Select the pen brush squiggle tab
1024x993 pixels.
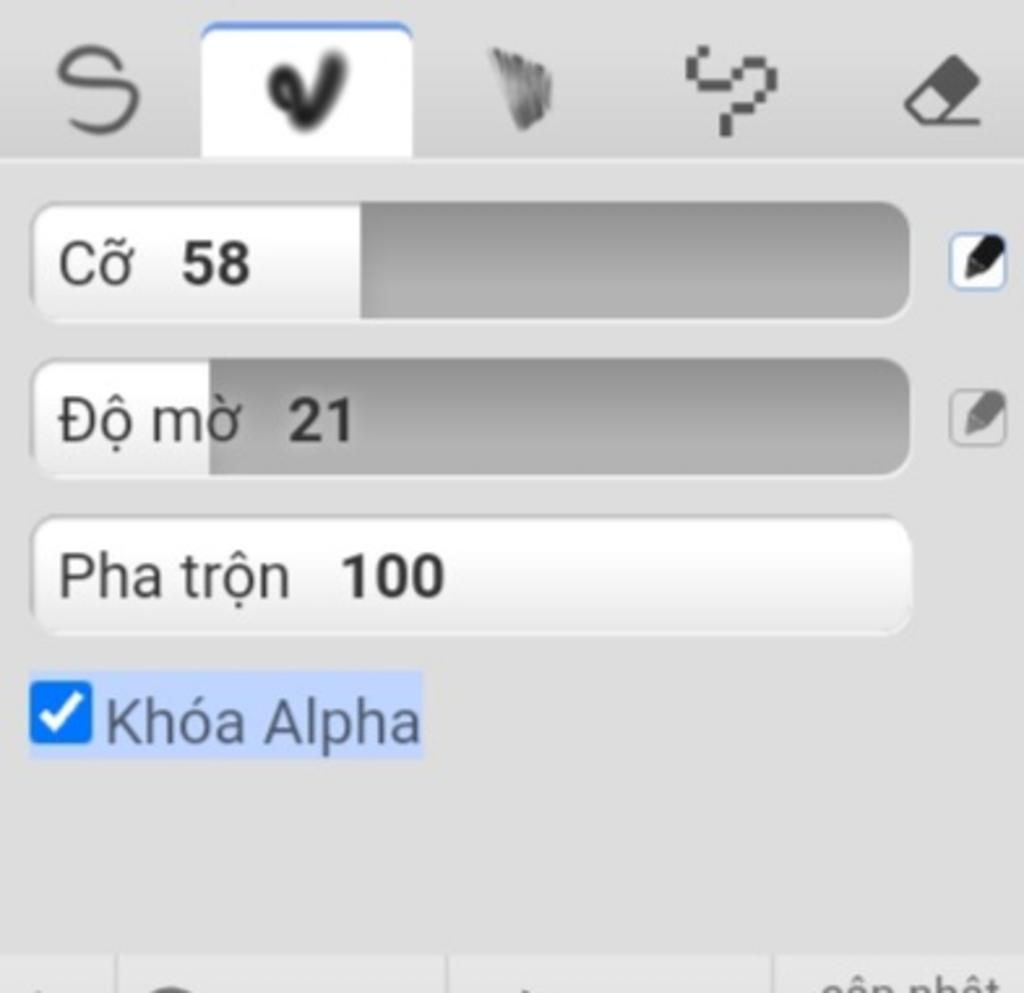click(x=98, y=90)
